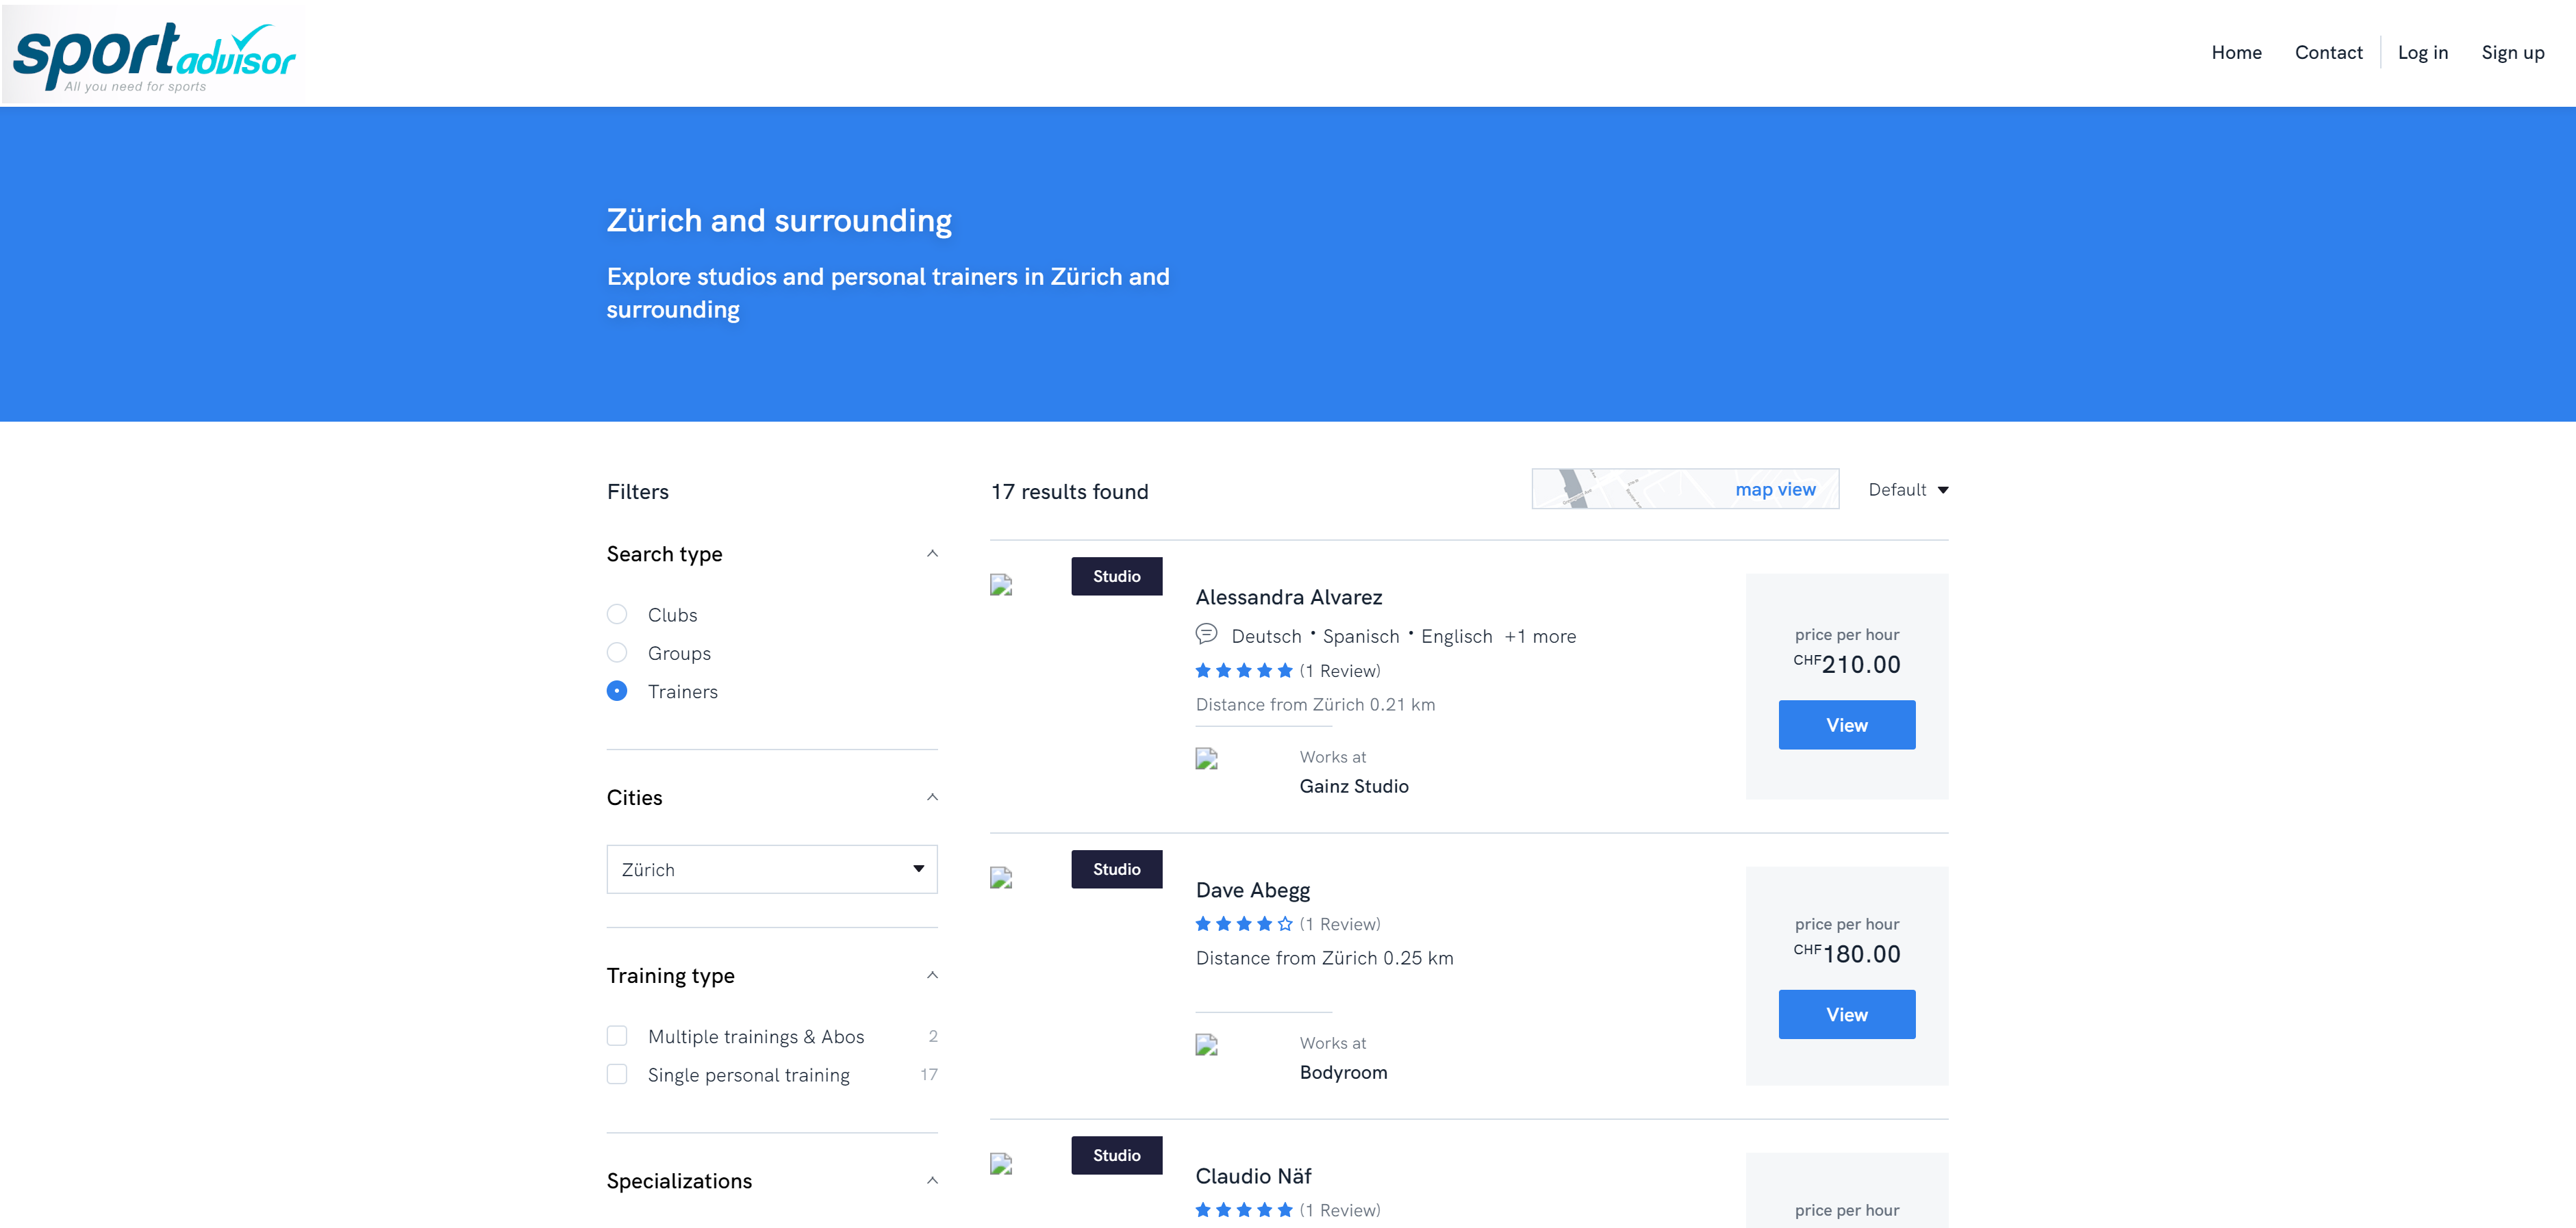This screenshot has width=2576, height=1228.
Task: Click the Sportadvisor logo
Action: pyautogui.click(x=153, y=55)
